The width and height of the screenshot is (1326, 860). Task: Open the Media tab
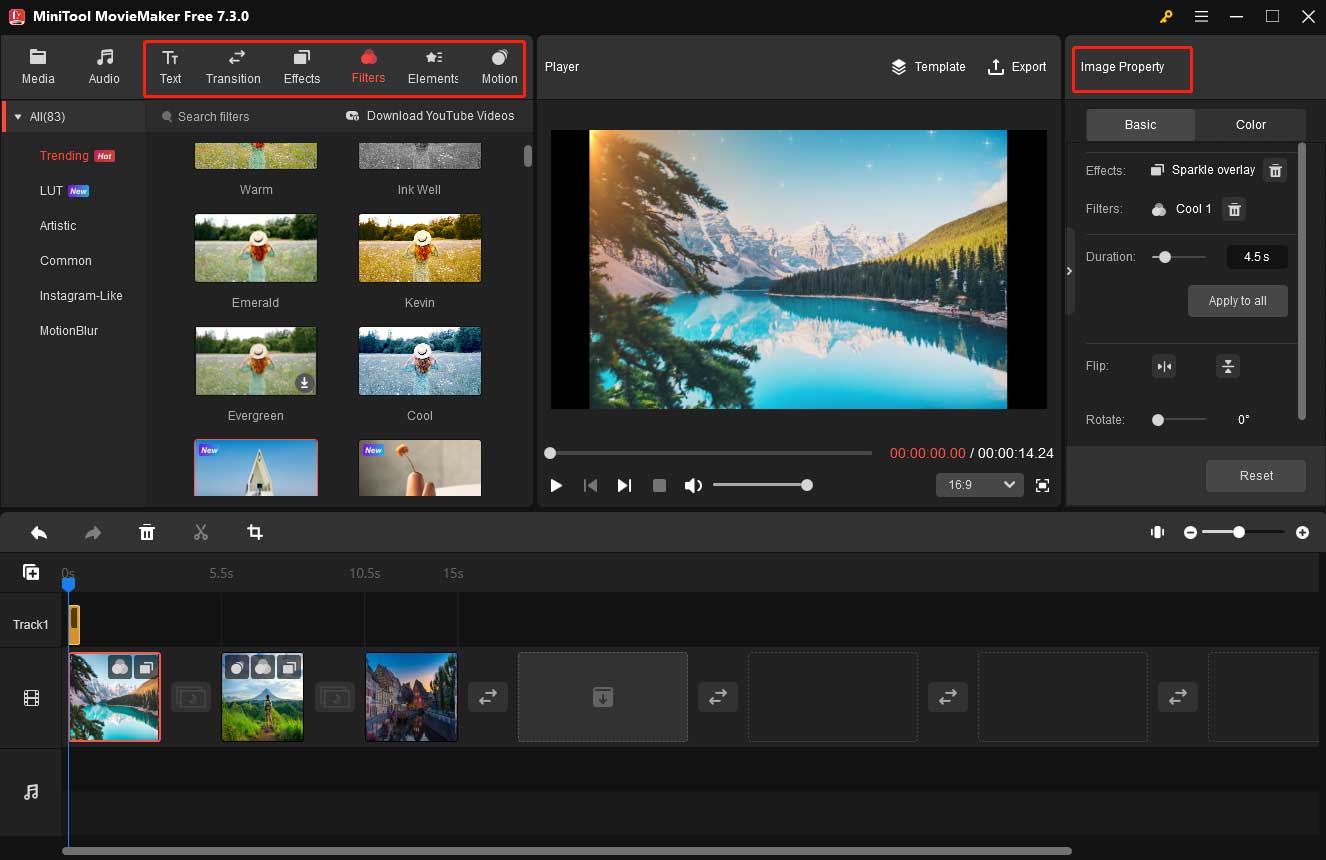coord(38,66)
